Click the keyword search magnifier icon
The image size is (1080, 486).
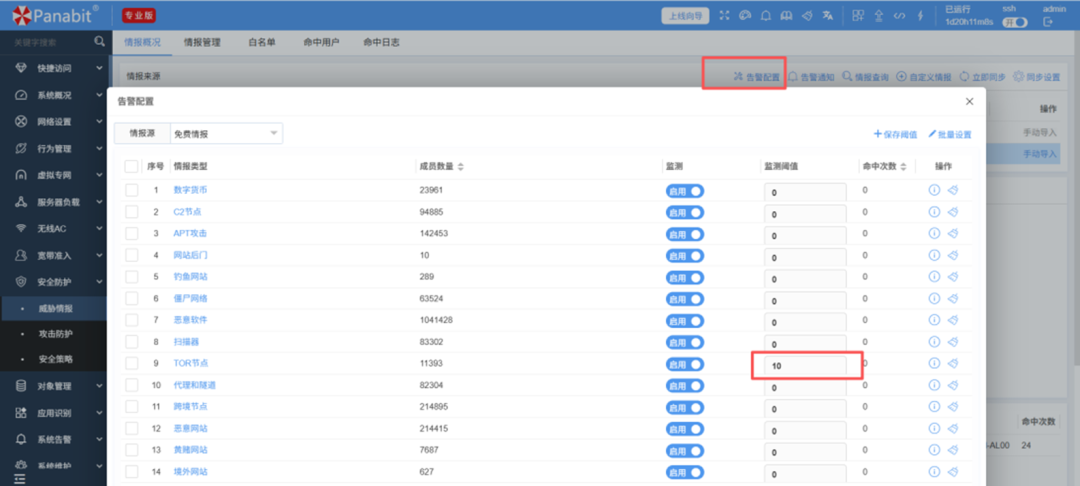point(100,42)
